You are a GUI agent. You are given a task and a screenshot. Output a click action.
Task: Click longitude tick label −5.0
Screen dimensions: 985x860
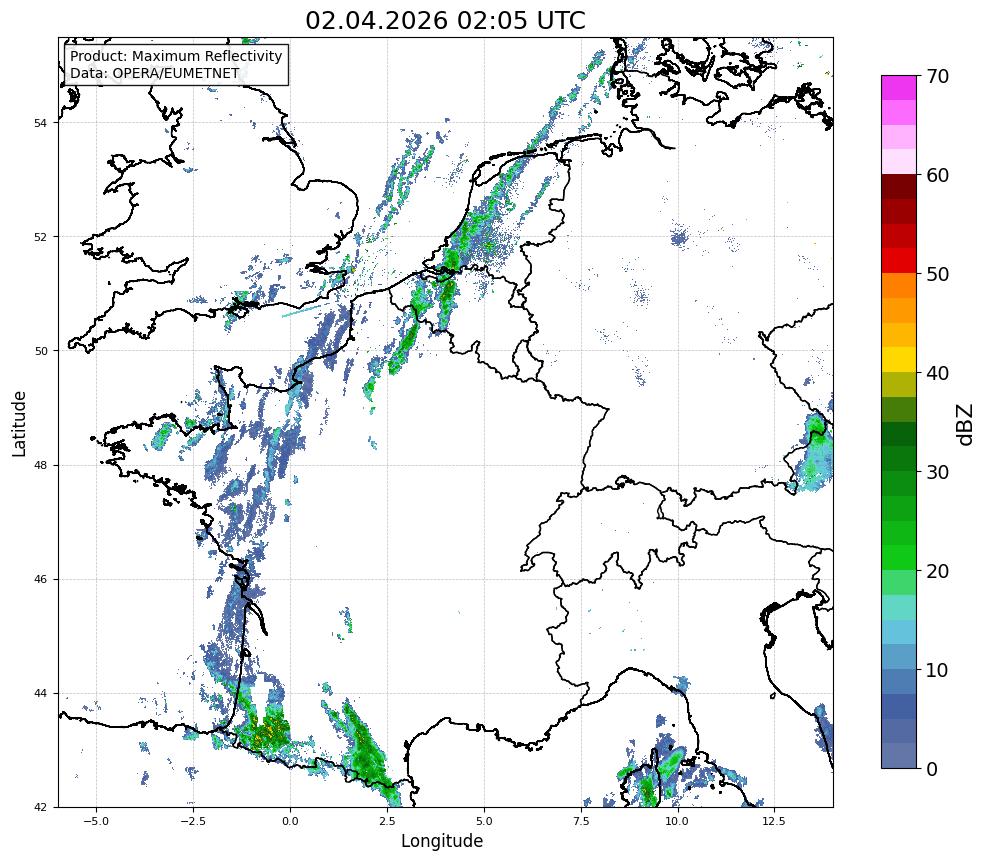click(97, 821)
